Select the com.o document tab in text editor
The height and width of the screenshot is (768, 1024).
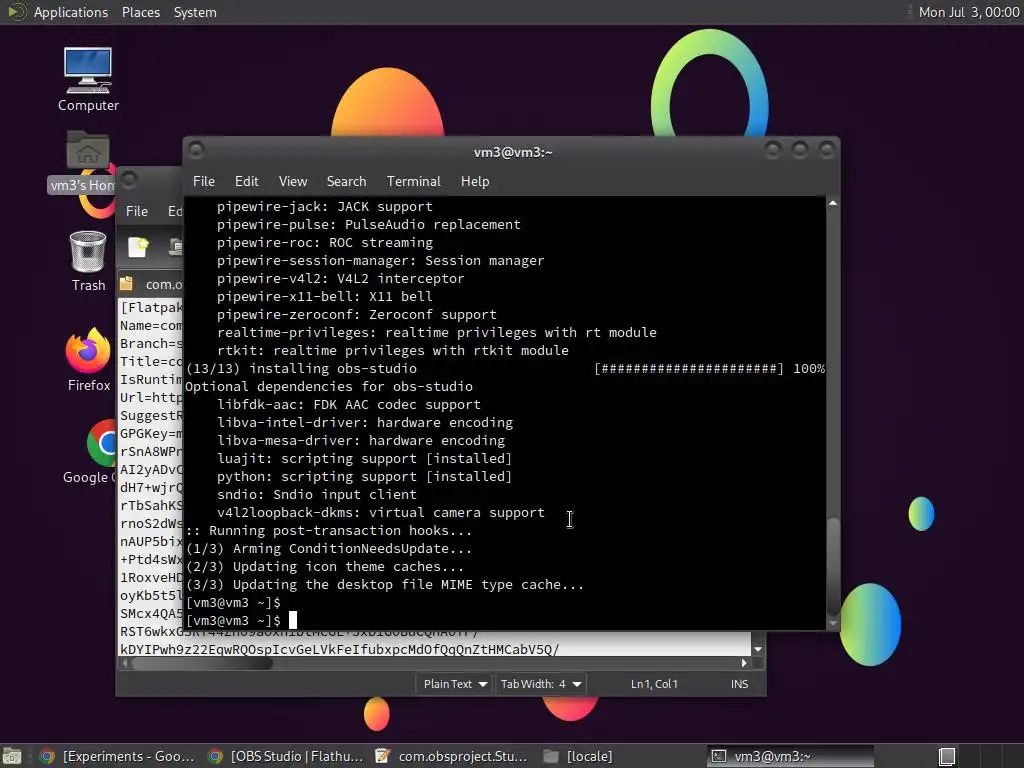click(152, 284)
